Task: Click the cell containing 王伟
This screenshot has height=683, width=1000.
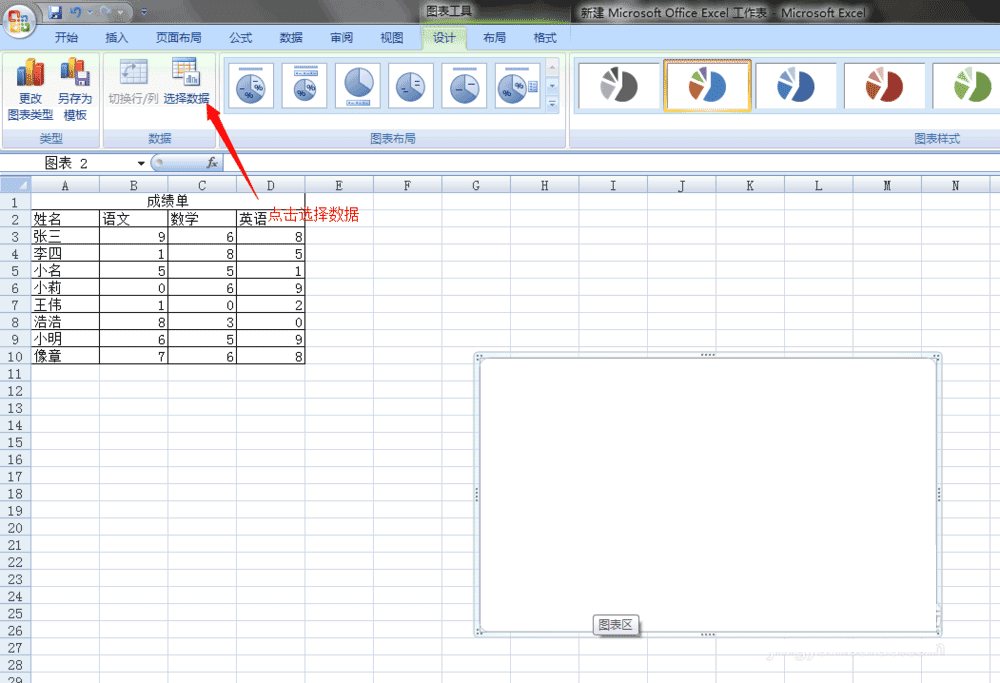Action: 65,305
